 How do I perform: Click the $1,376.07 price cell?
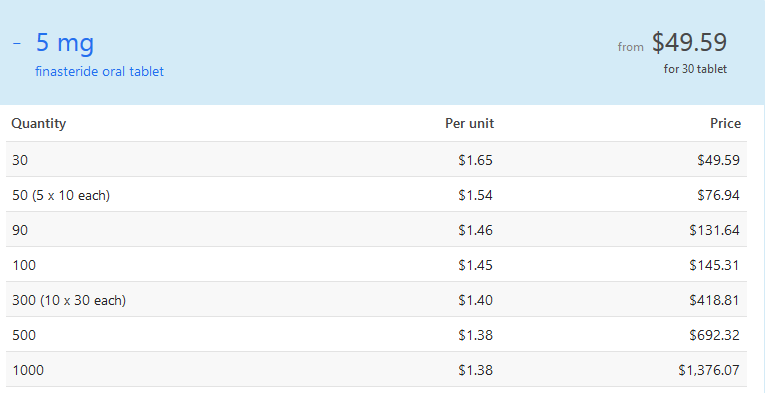709,370
